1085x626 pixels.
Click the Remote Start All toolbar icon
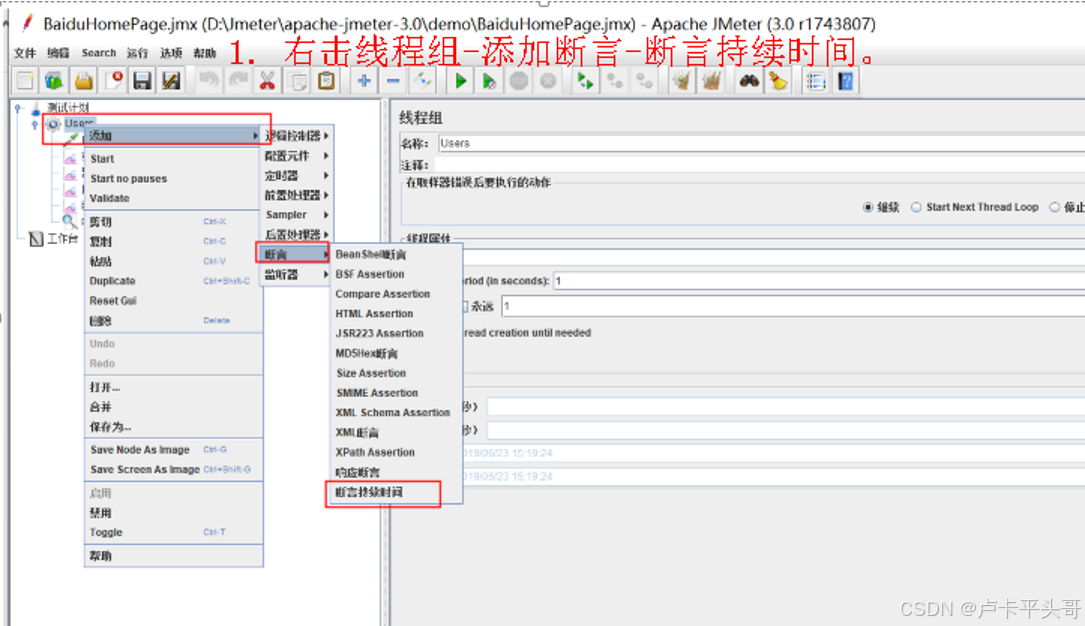(x=585, y=81)
